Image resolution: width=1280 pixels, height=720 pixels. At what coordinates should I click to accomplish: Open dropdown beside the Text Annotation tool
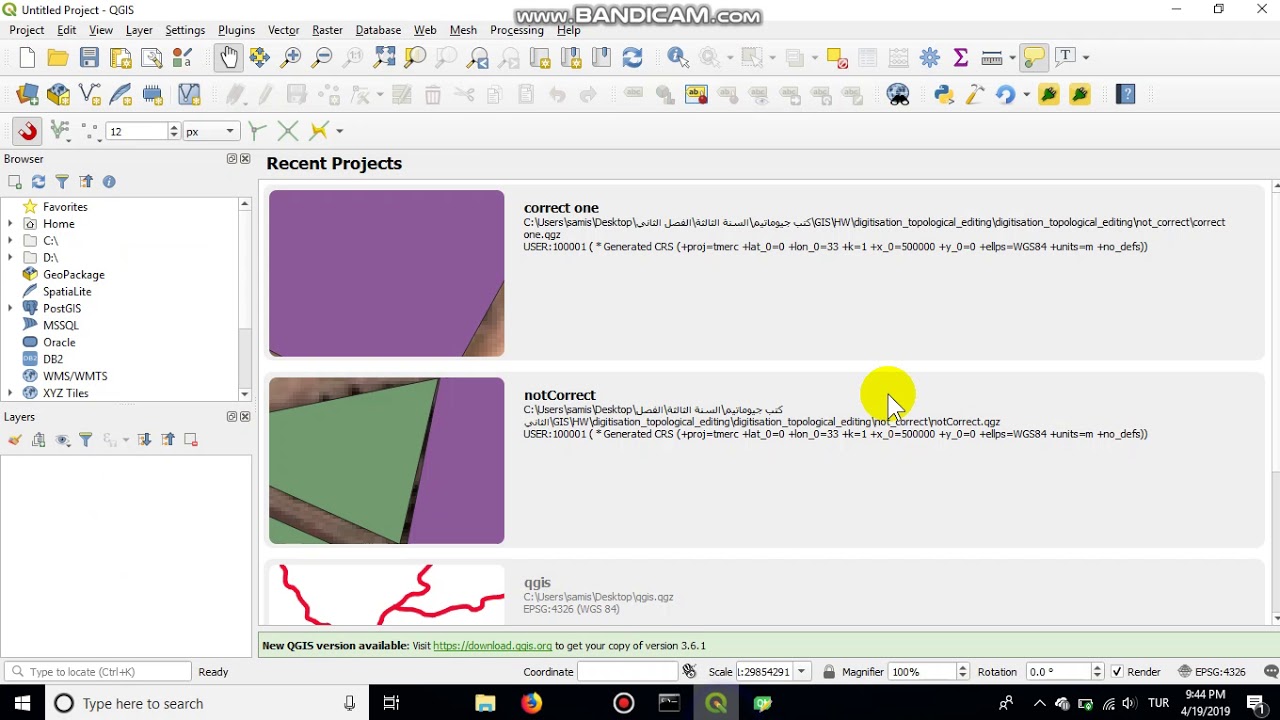tap(1085, 58)
